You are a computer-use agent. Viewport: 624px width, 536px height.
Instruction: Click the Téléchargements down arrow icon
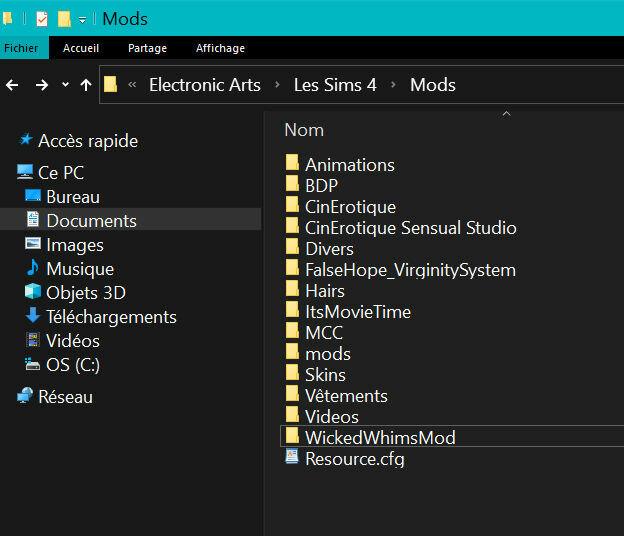[33, 315]
